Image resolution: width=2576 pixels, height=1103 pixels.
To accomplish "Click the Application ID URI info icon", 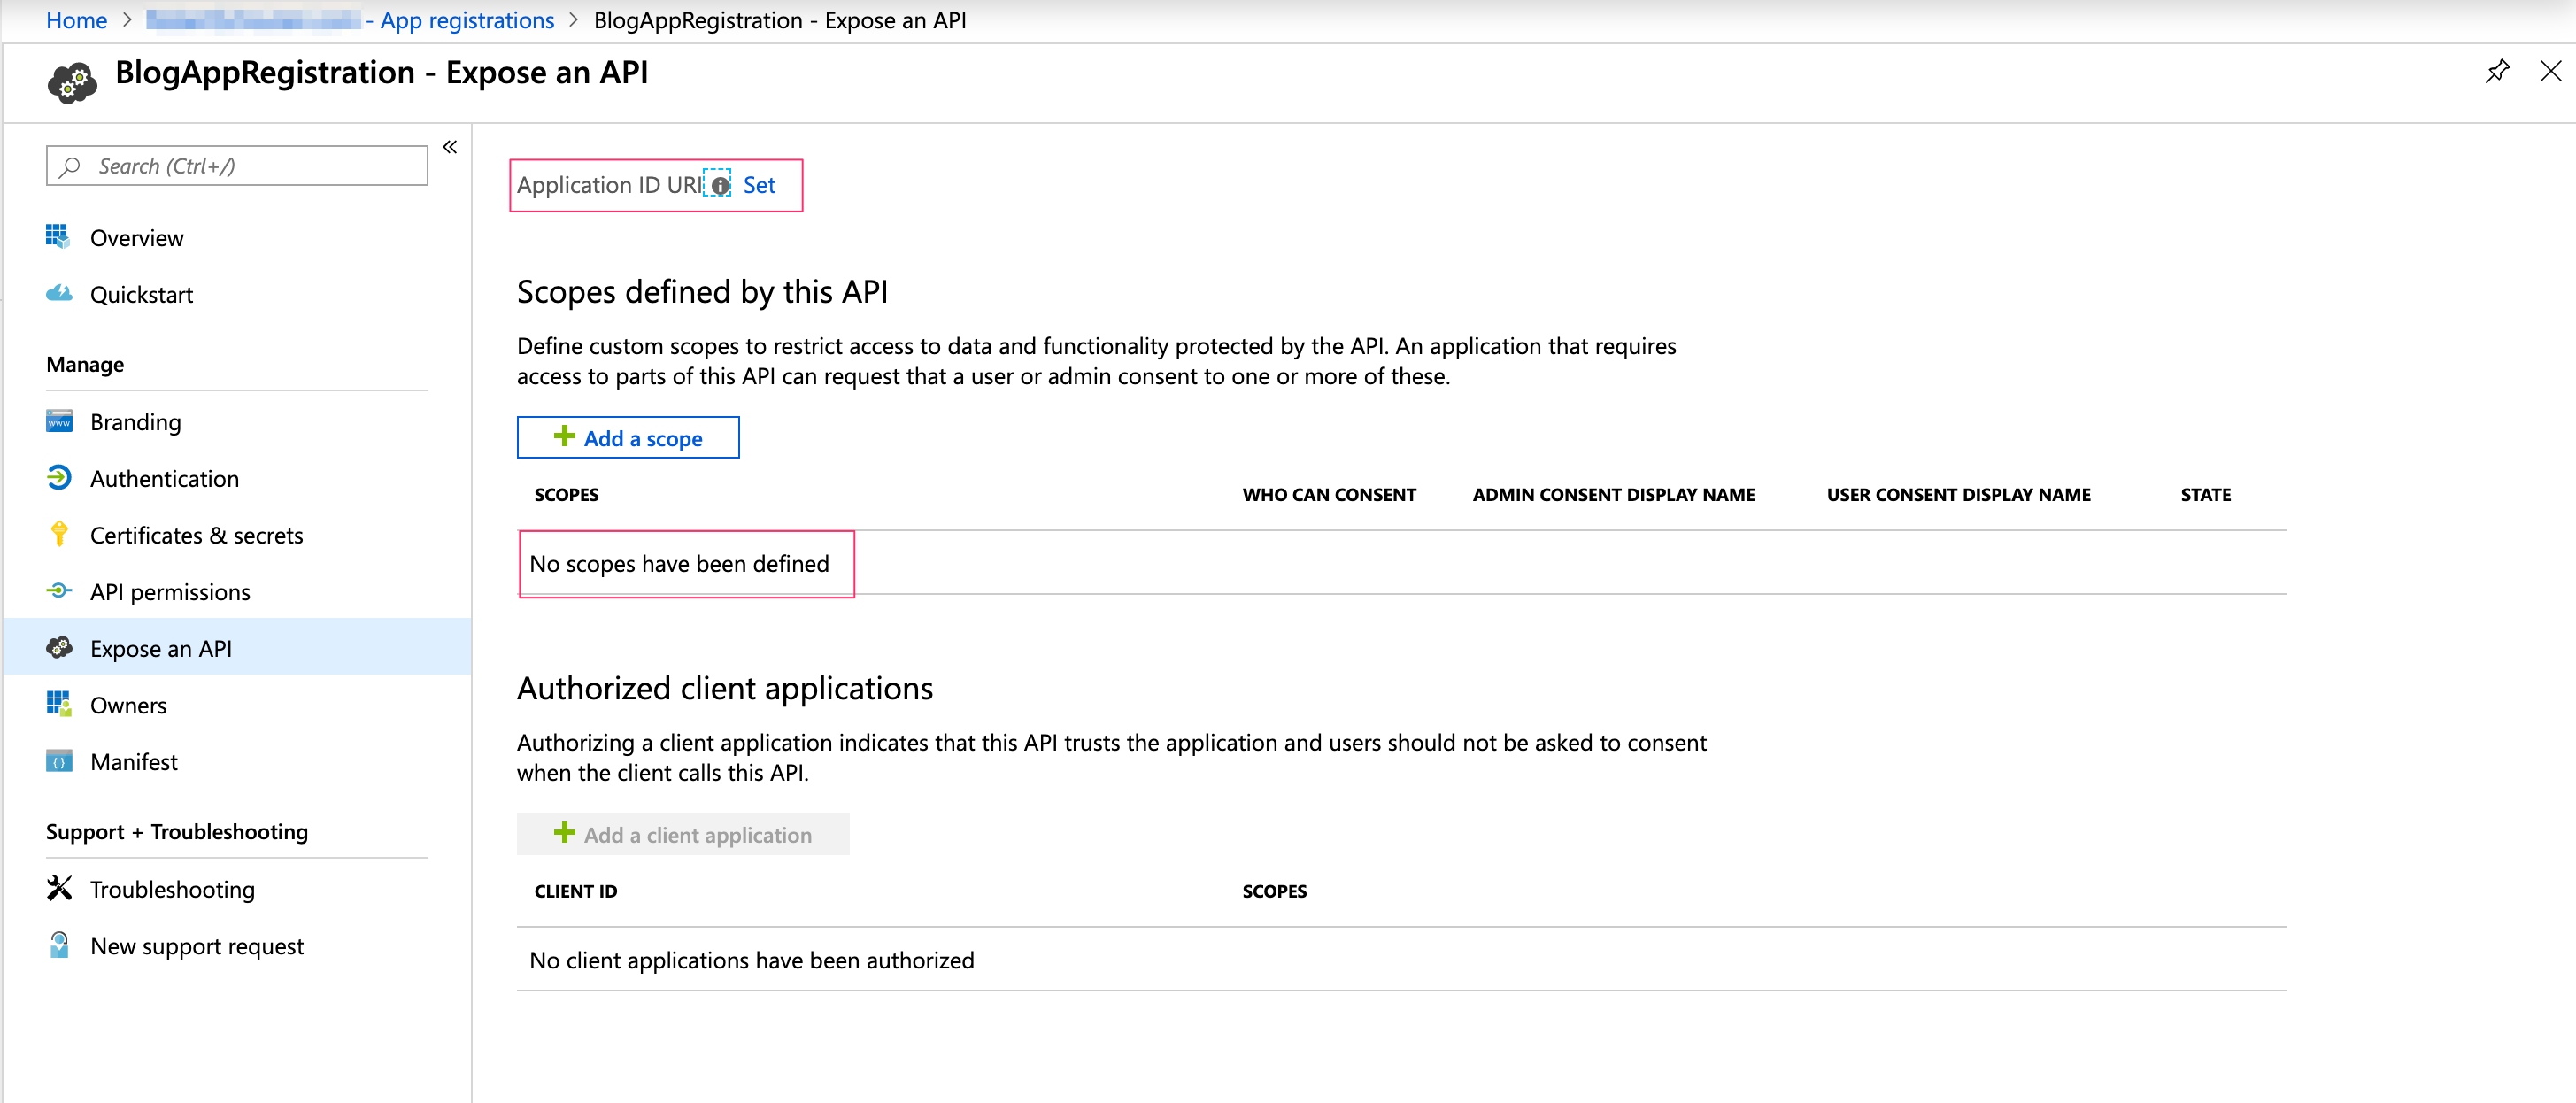I will tap(720, 186).
